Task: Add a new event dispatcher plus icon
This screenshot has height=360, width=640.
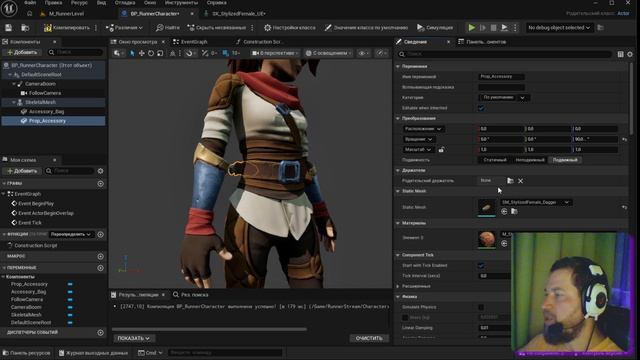Action: [x=100, y=333]
